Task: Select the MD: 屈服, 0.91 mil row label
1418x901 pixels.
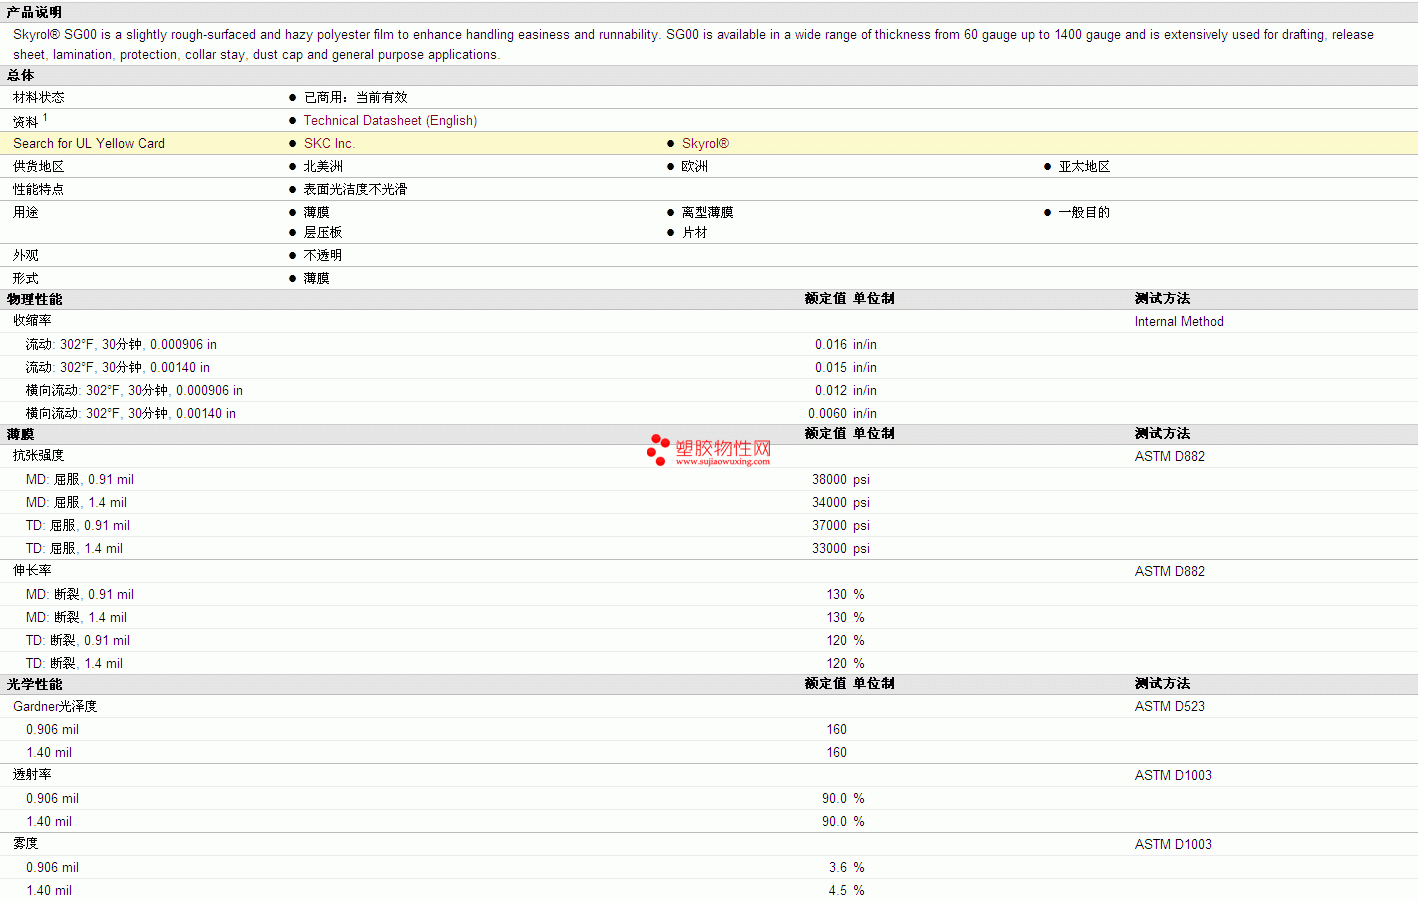Action: pos(80,479)
